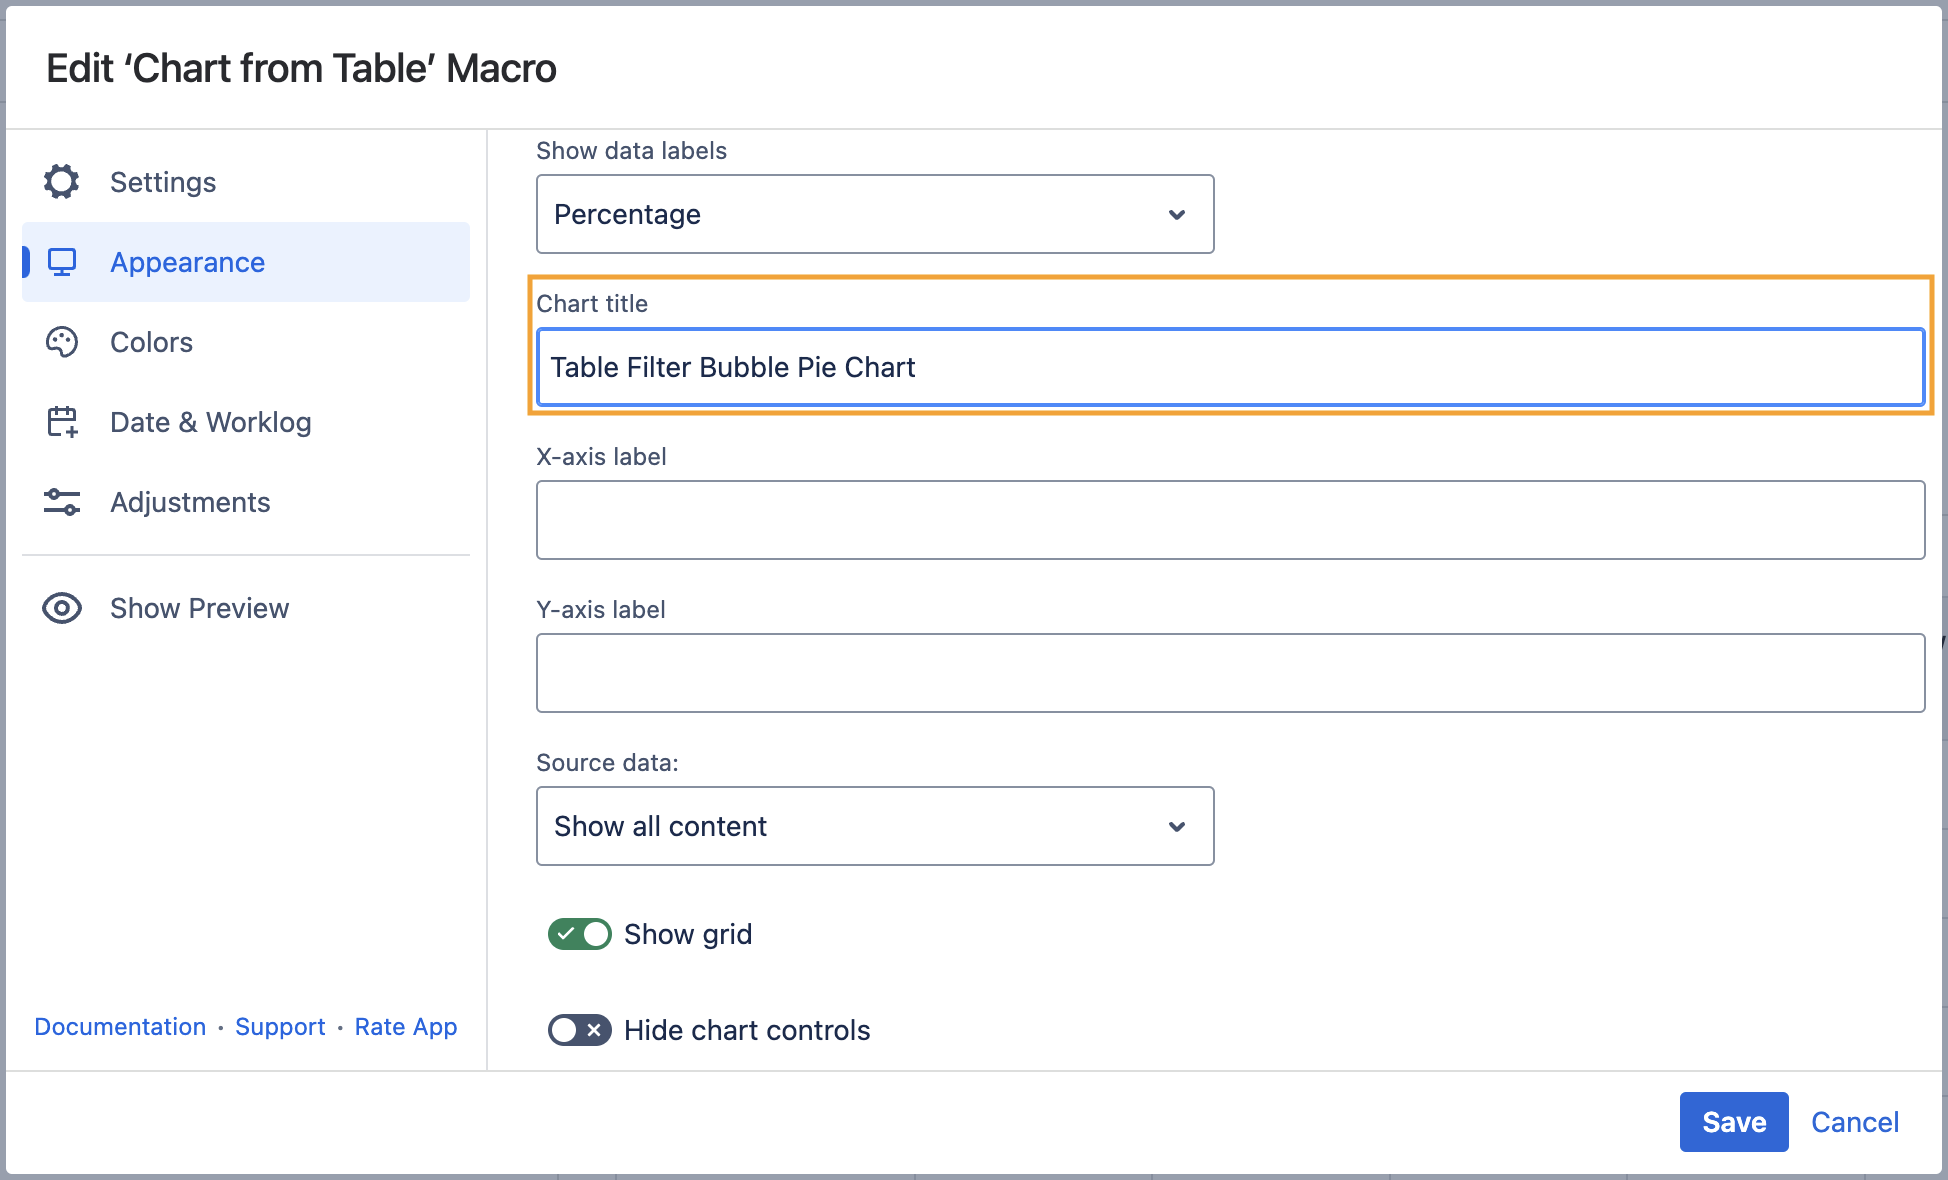1948x1180 pixels.
Task: Click the Adjustments sliders icon
Action: (62, 502)
